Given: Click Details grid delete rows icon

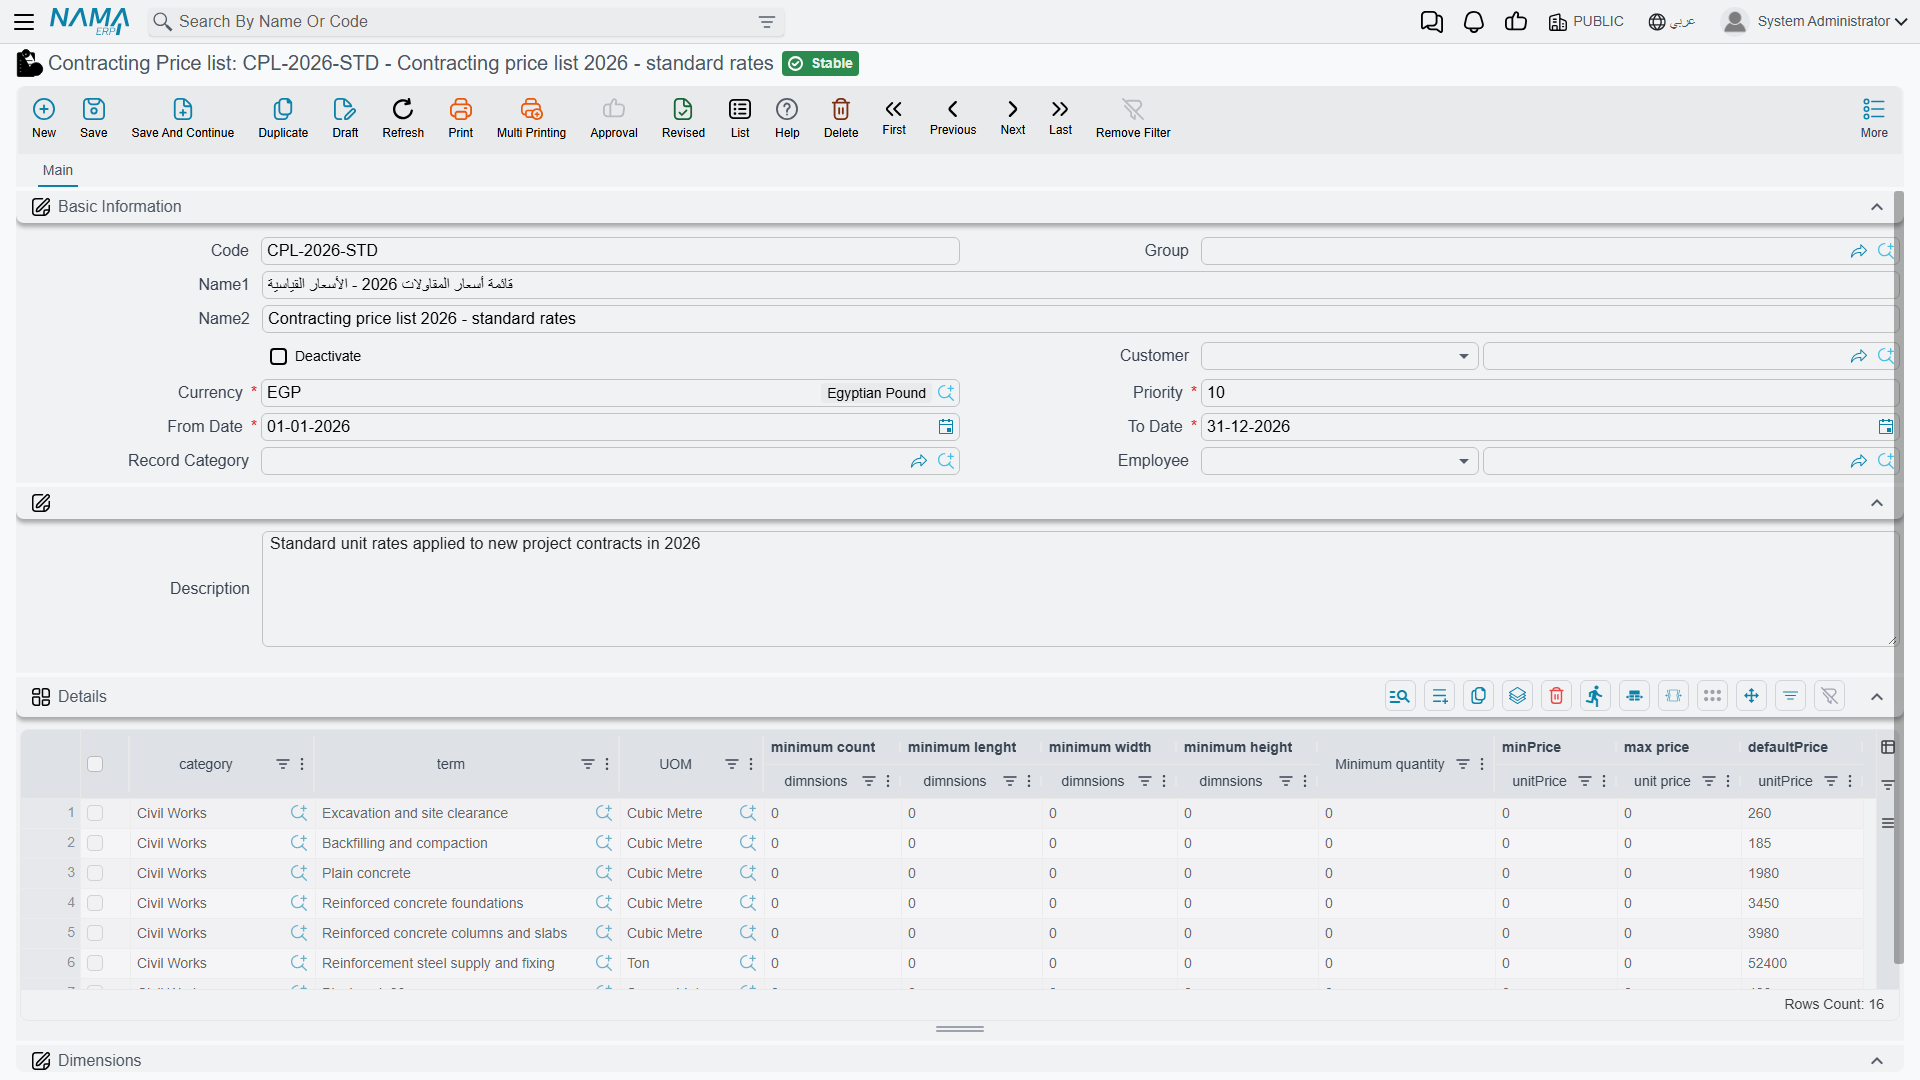Looking at the screenshot, I should click(1557, 696).
